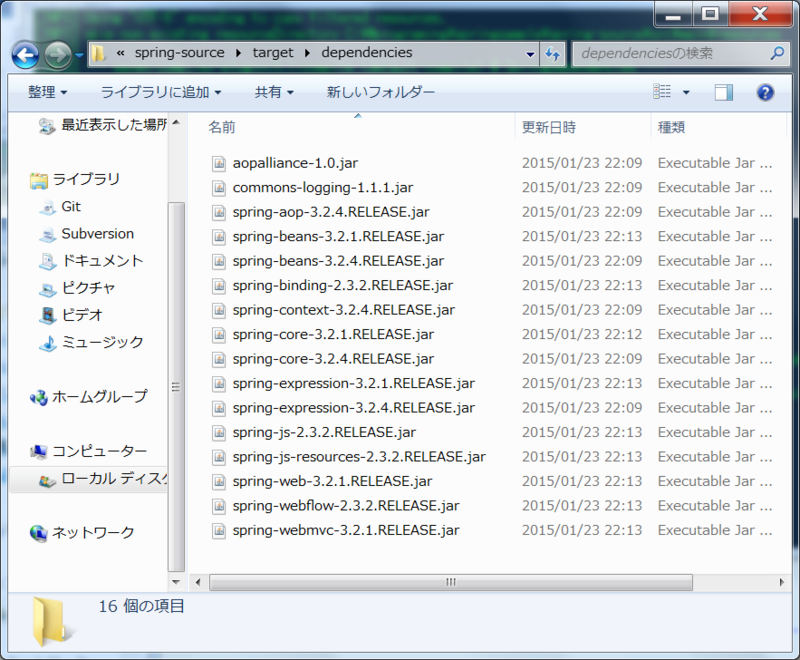Click the search magnifier icon
The width and height of the screenshot is (800, 660).
point(777,53)
